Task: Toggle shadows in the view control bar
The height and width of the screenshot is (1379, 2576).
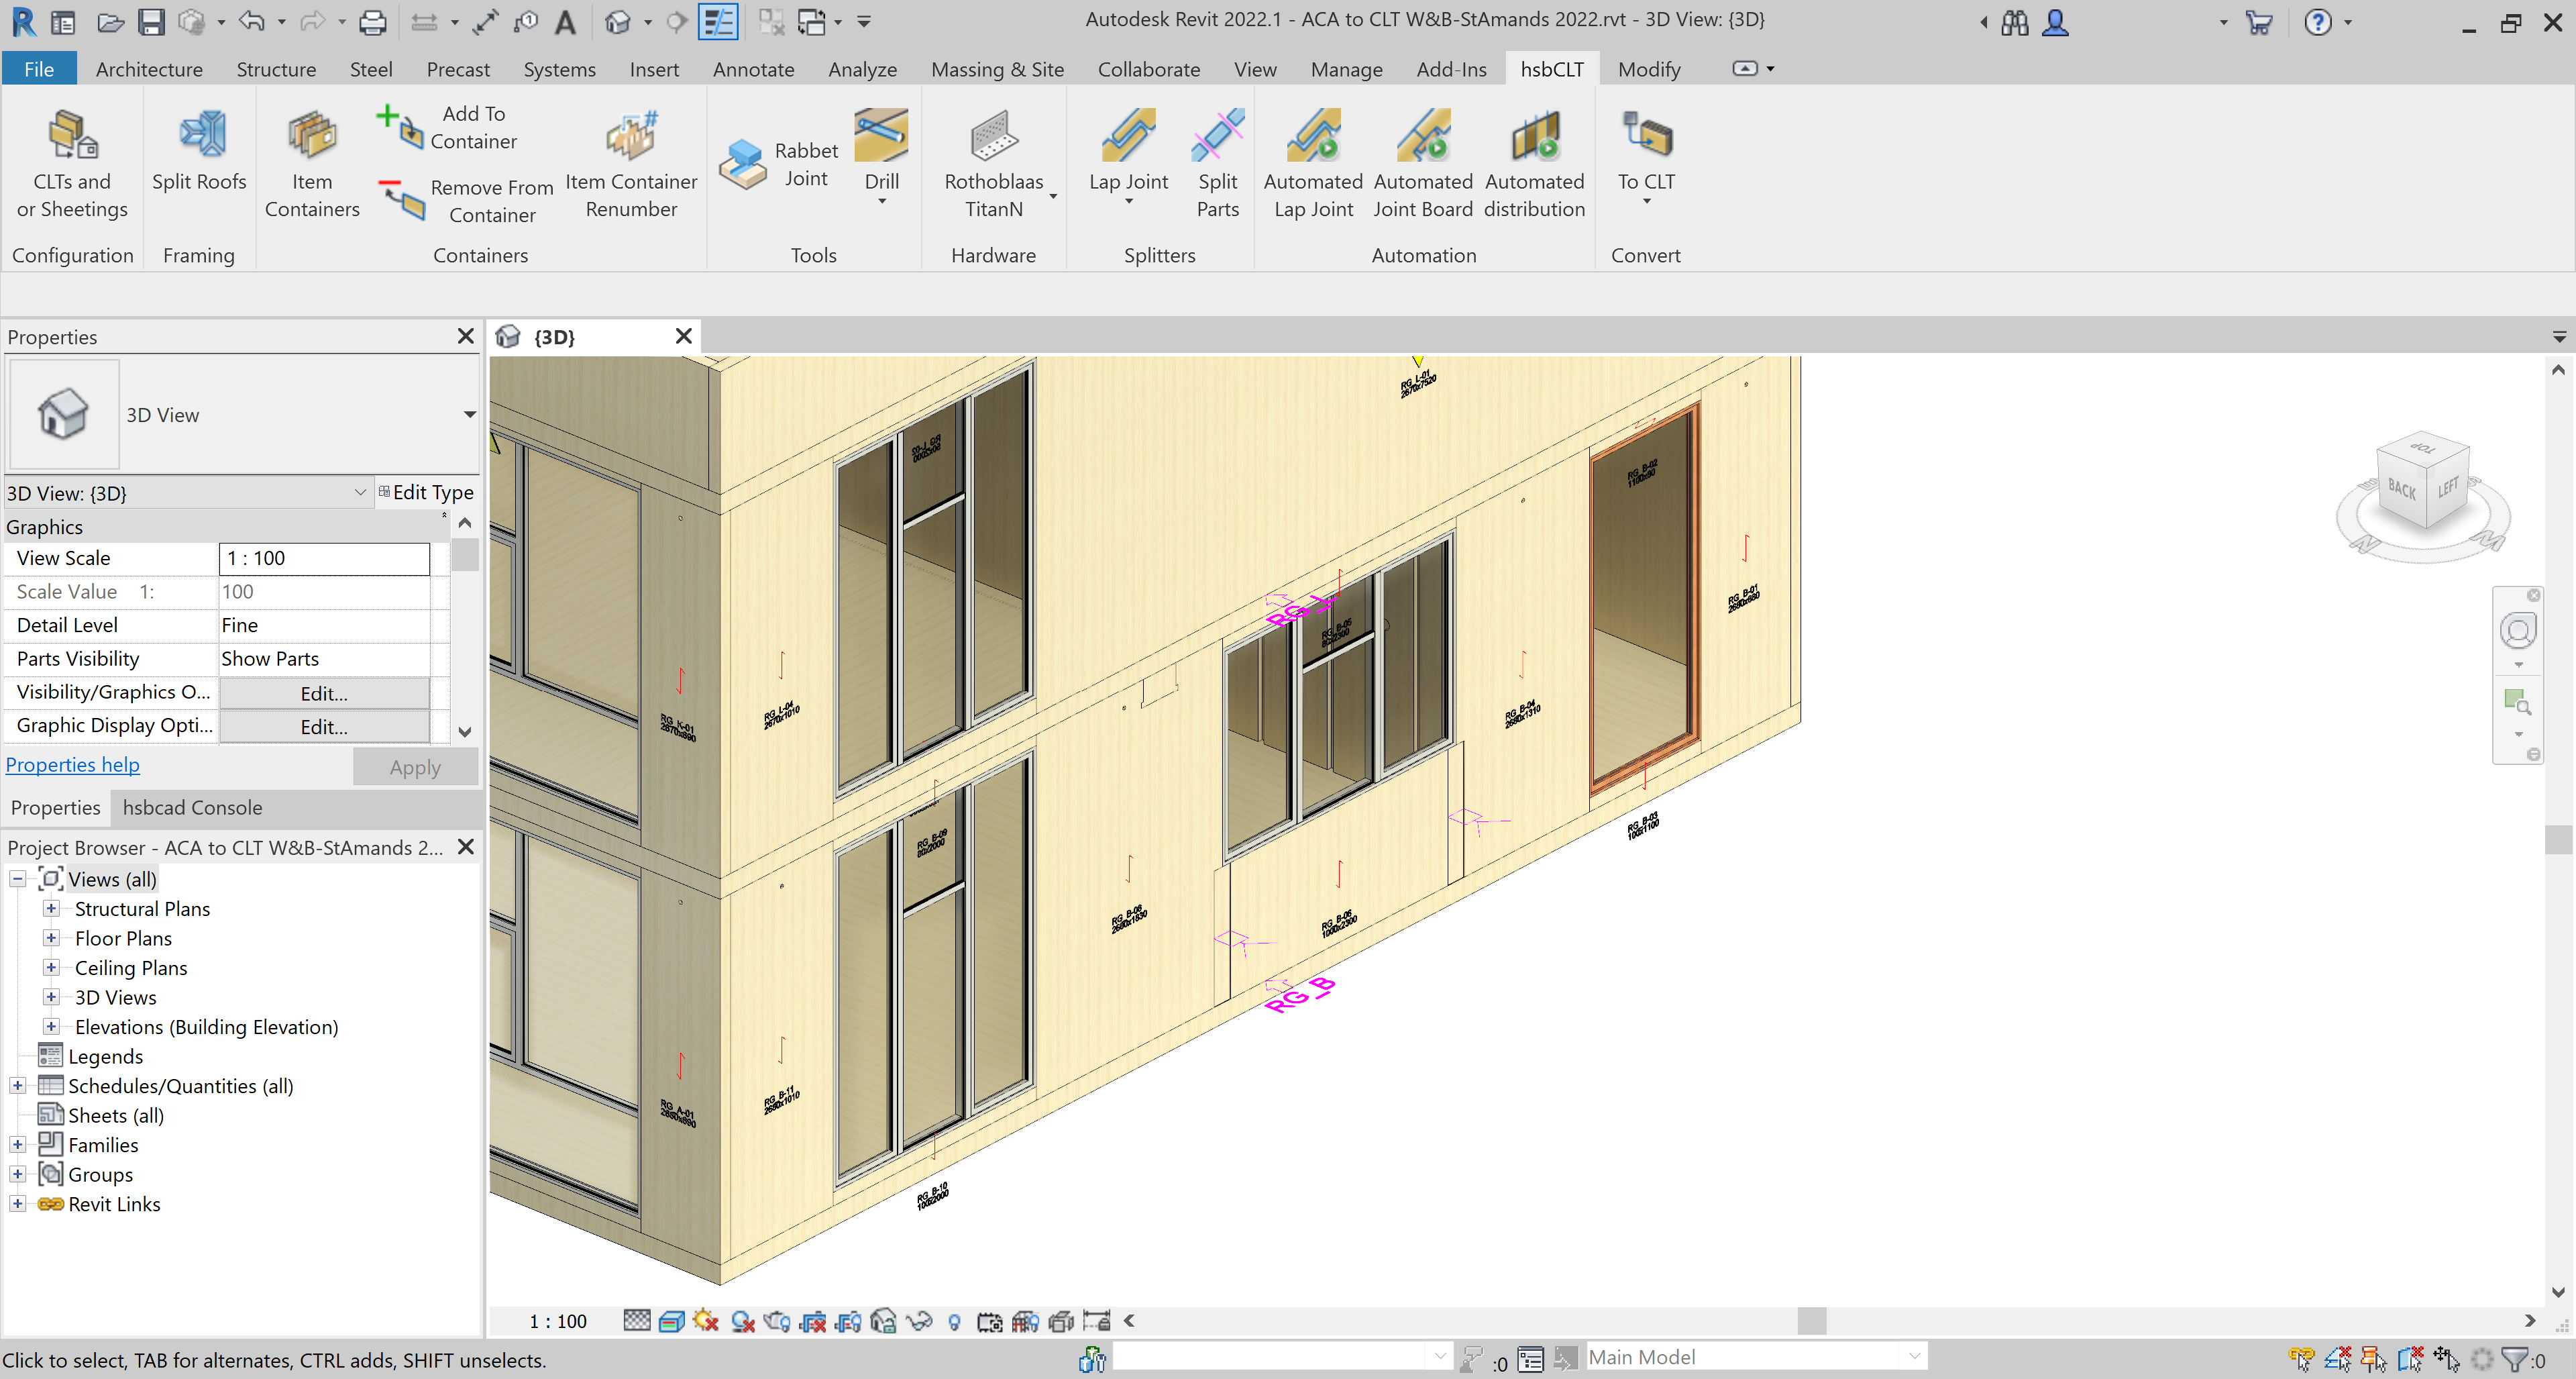Action: tap(742, 1321)
